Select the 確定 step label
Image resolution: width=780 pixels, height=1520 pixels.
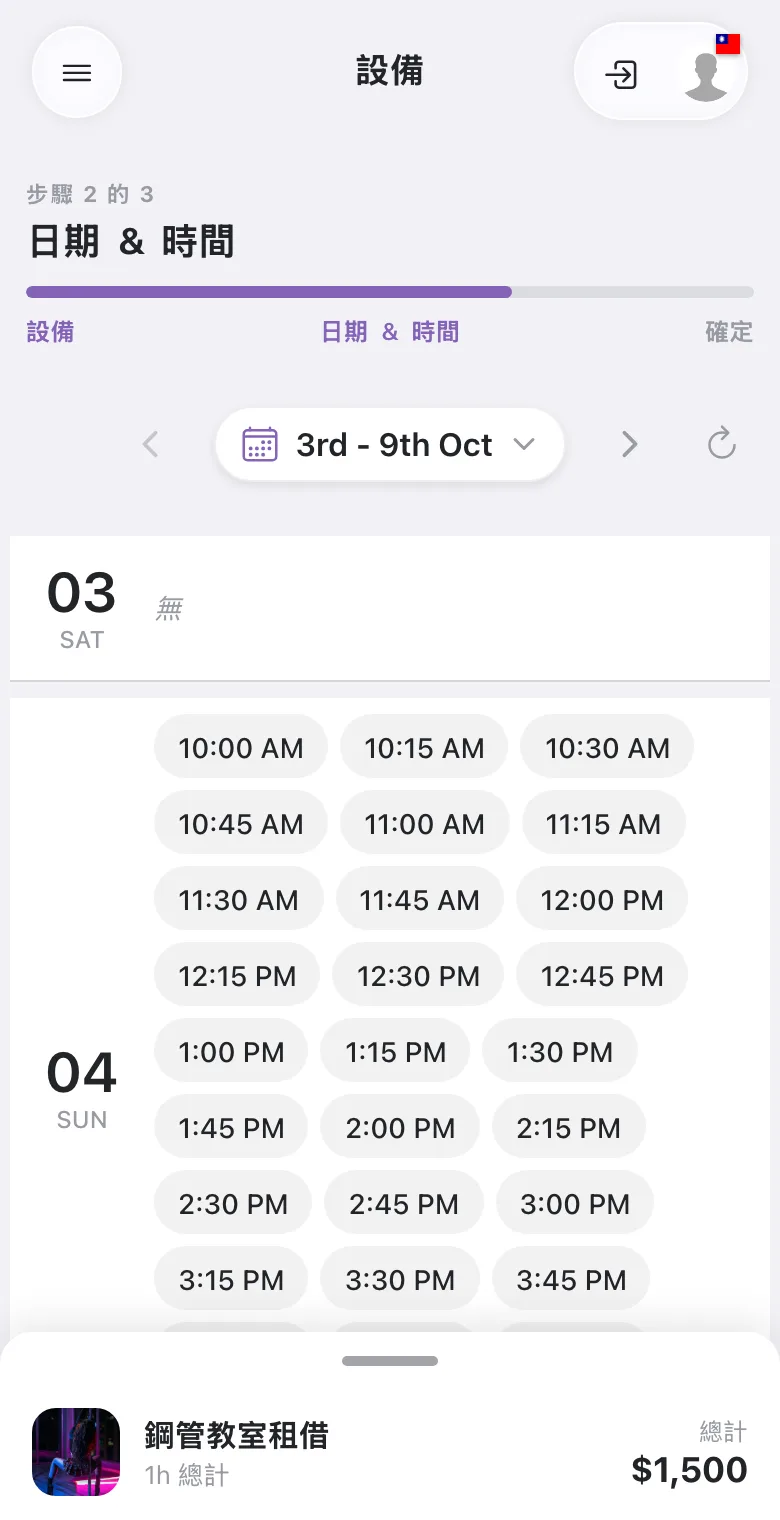tap(729, 332)
